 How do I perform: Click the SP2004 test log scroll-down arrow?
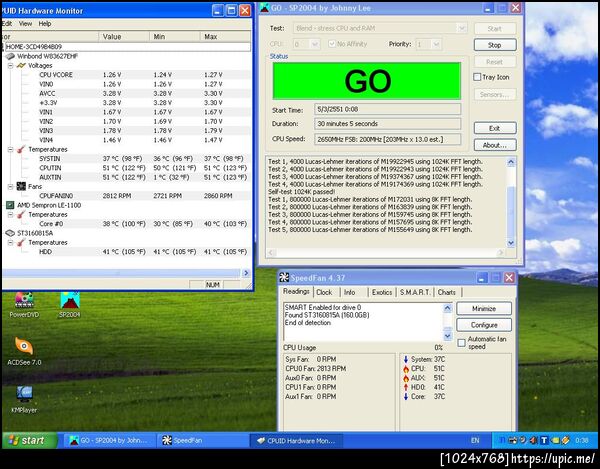510,243
